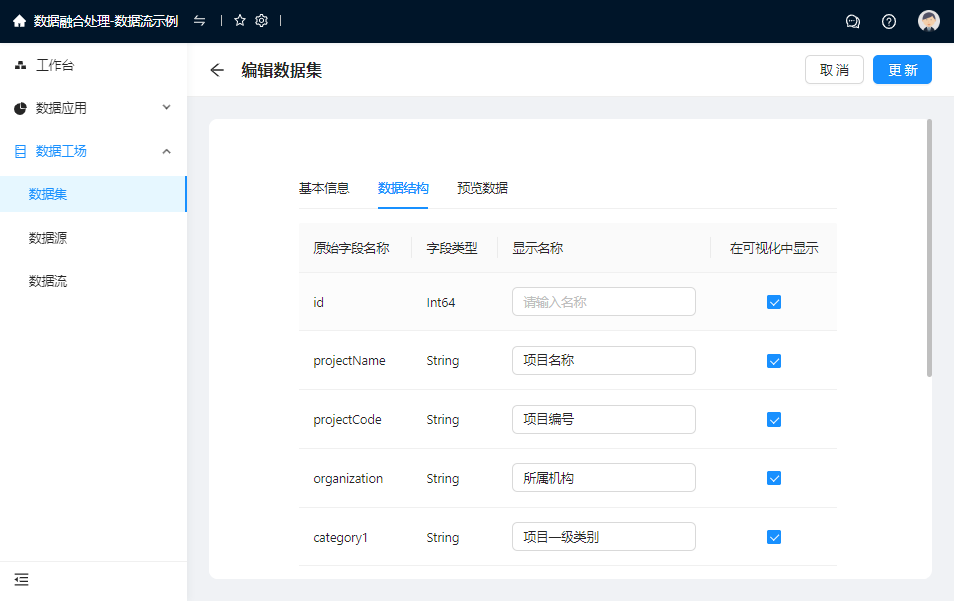Image resolution: width=954 pixels, height=601 pixels.
Task: Click the home icon in top bar
Action: pyautogui.click(x=19, y=21)
